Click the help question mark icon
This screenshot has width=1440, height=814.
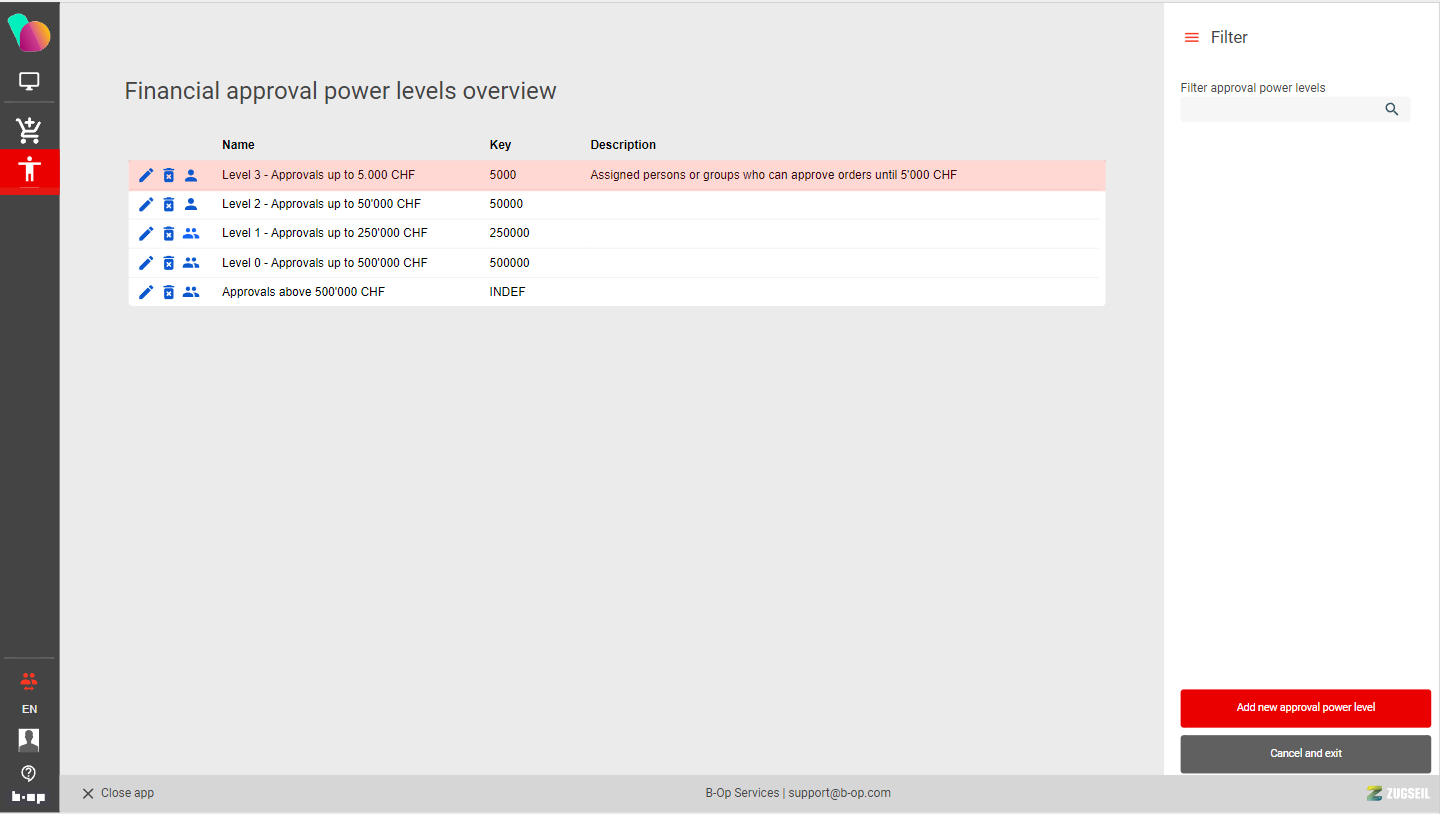(x=29, y=773)
